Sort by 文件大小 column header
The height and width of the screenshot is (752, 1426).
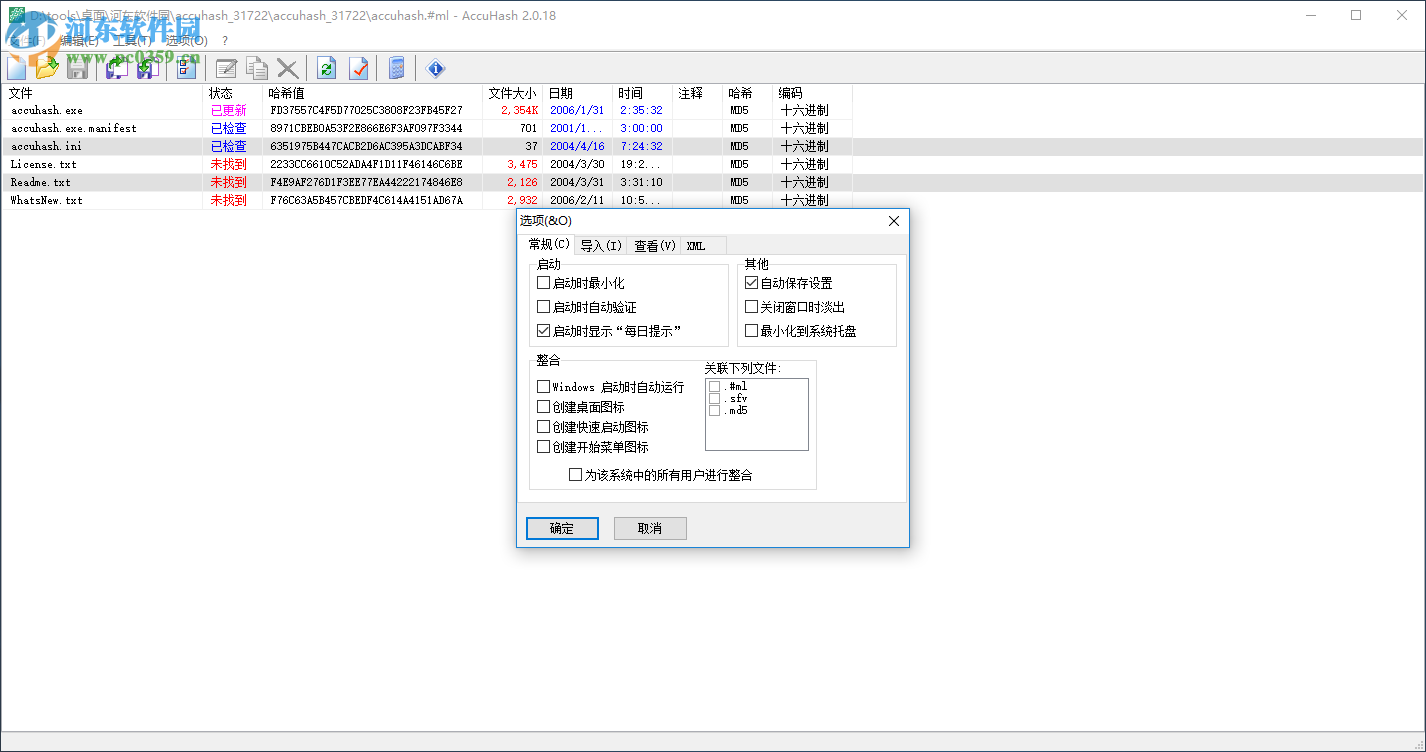(x=513, y=93)
